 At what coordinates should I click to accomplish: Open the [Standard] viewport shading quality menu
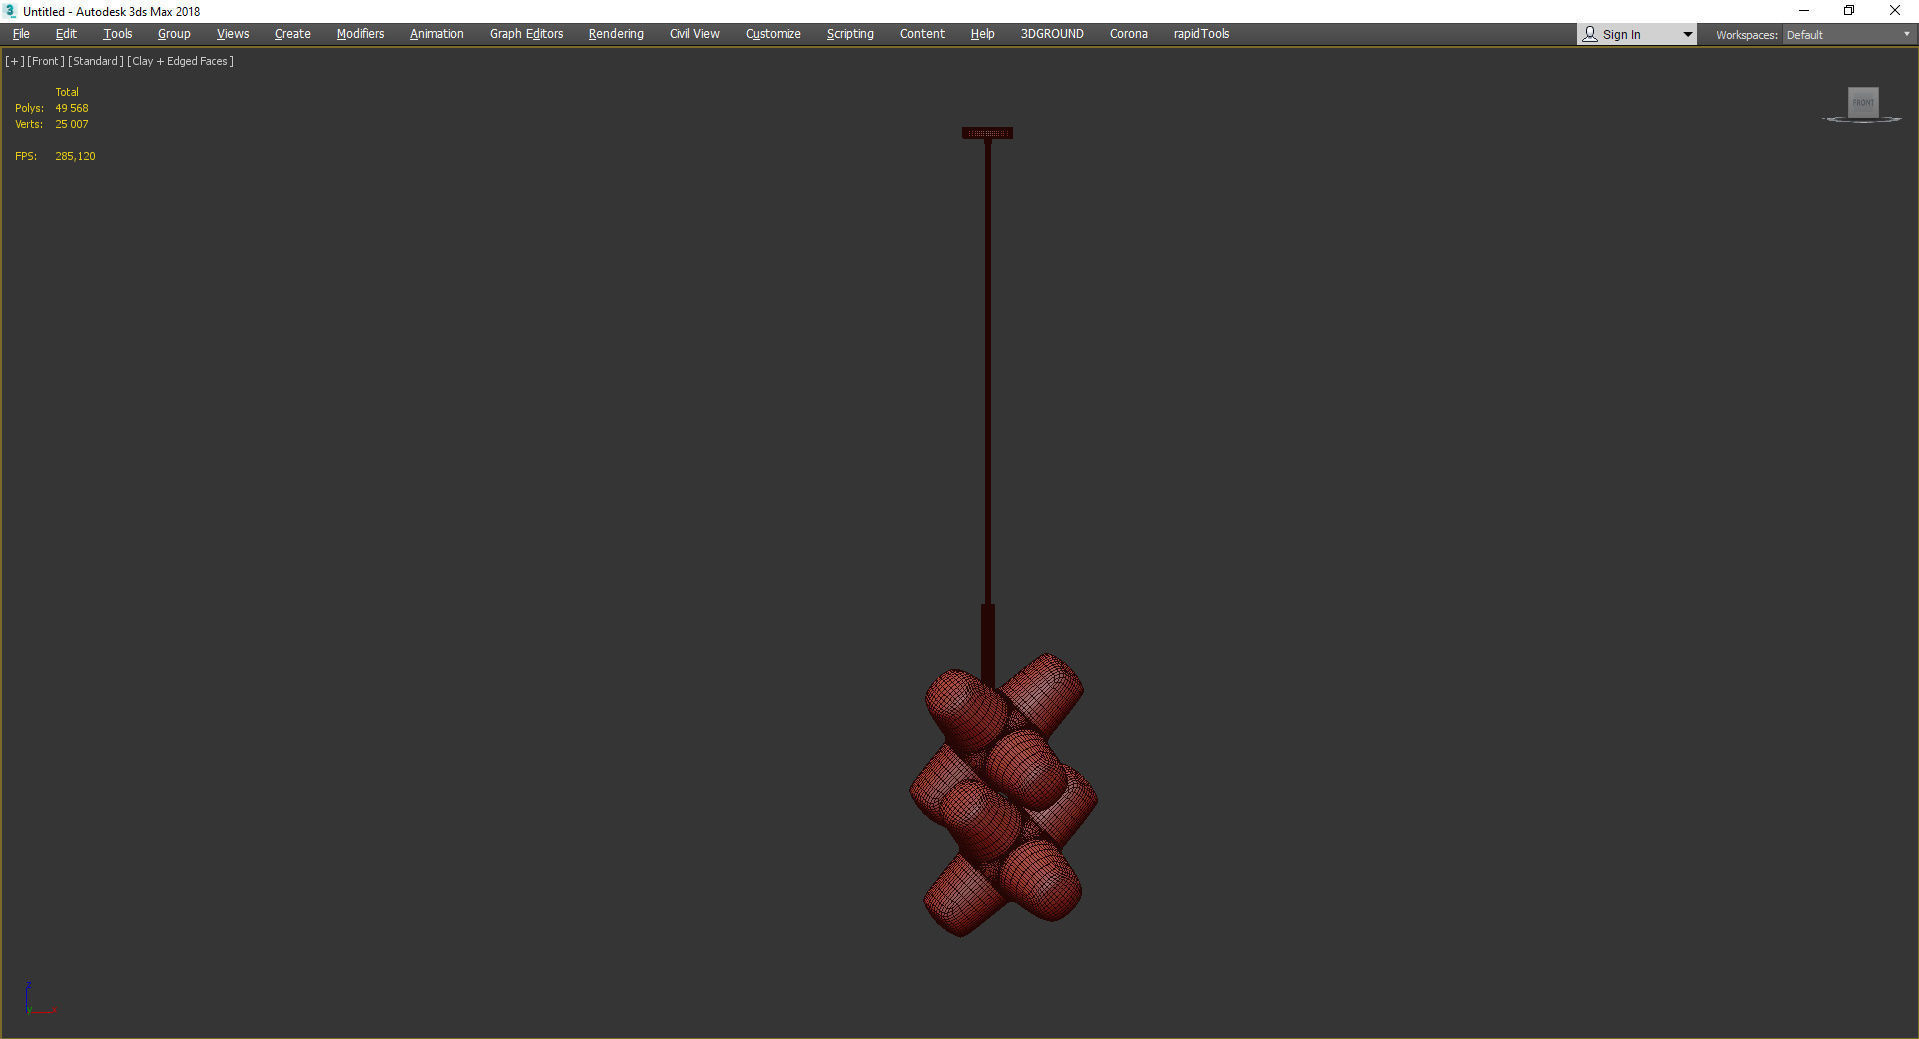tap(96, 61)
